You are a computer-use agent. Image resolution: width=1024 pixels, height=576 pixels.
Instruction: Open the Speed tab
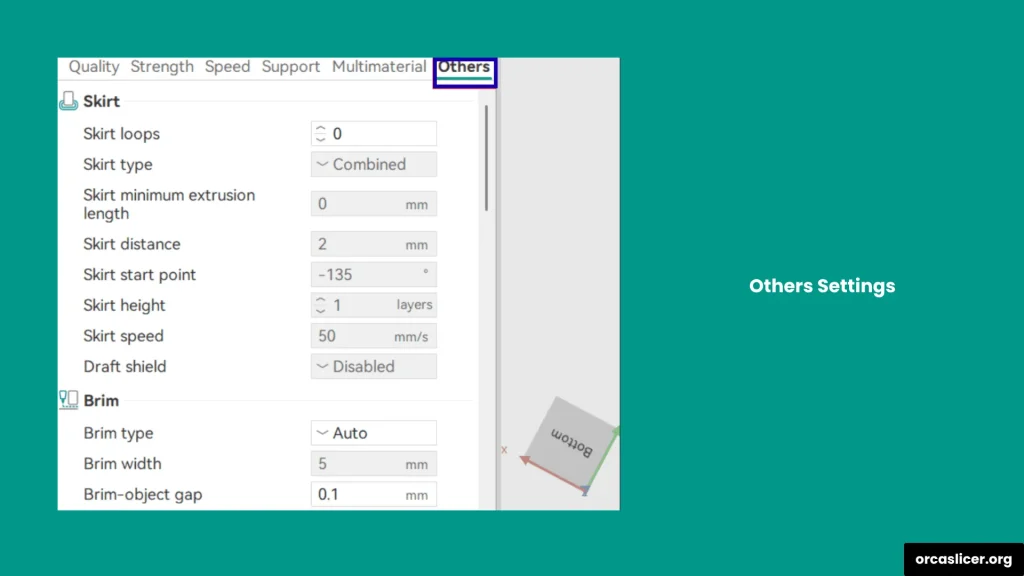coord(227,67)
